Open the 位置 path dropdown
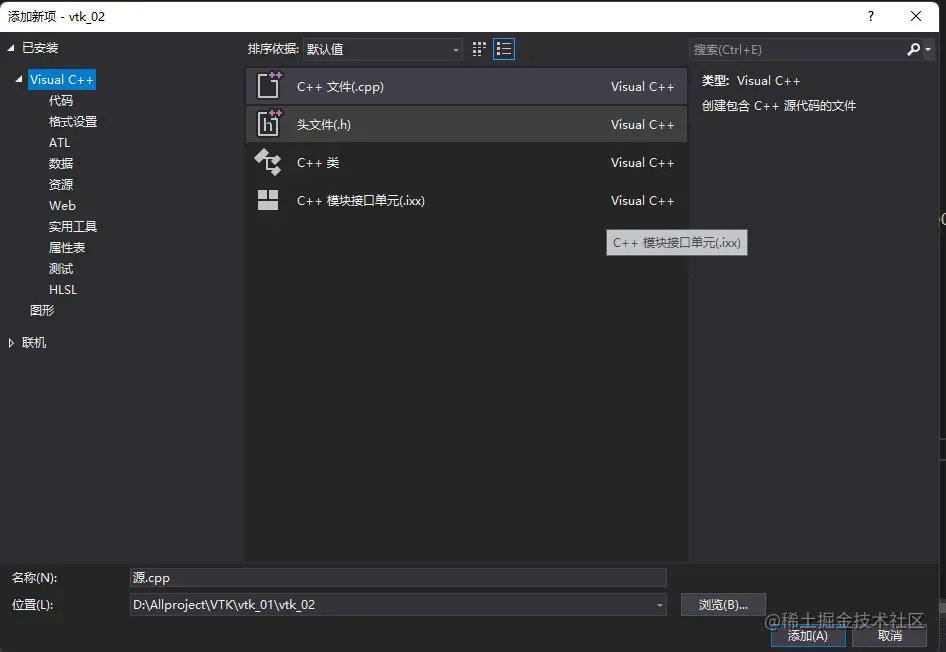946x652 pixels. [659, 605]
